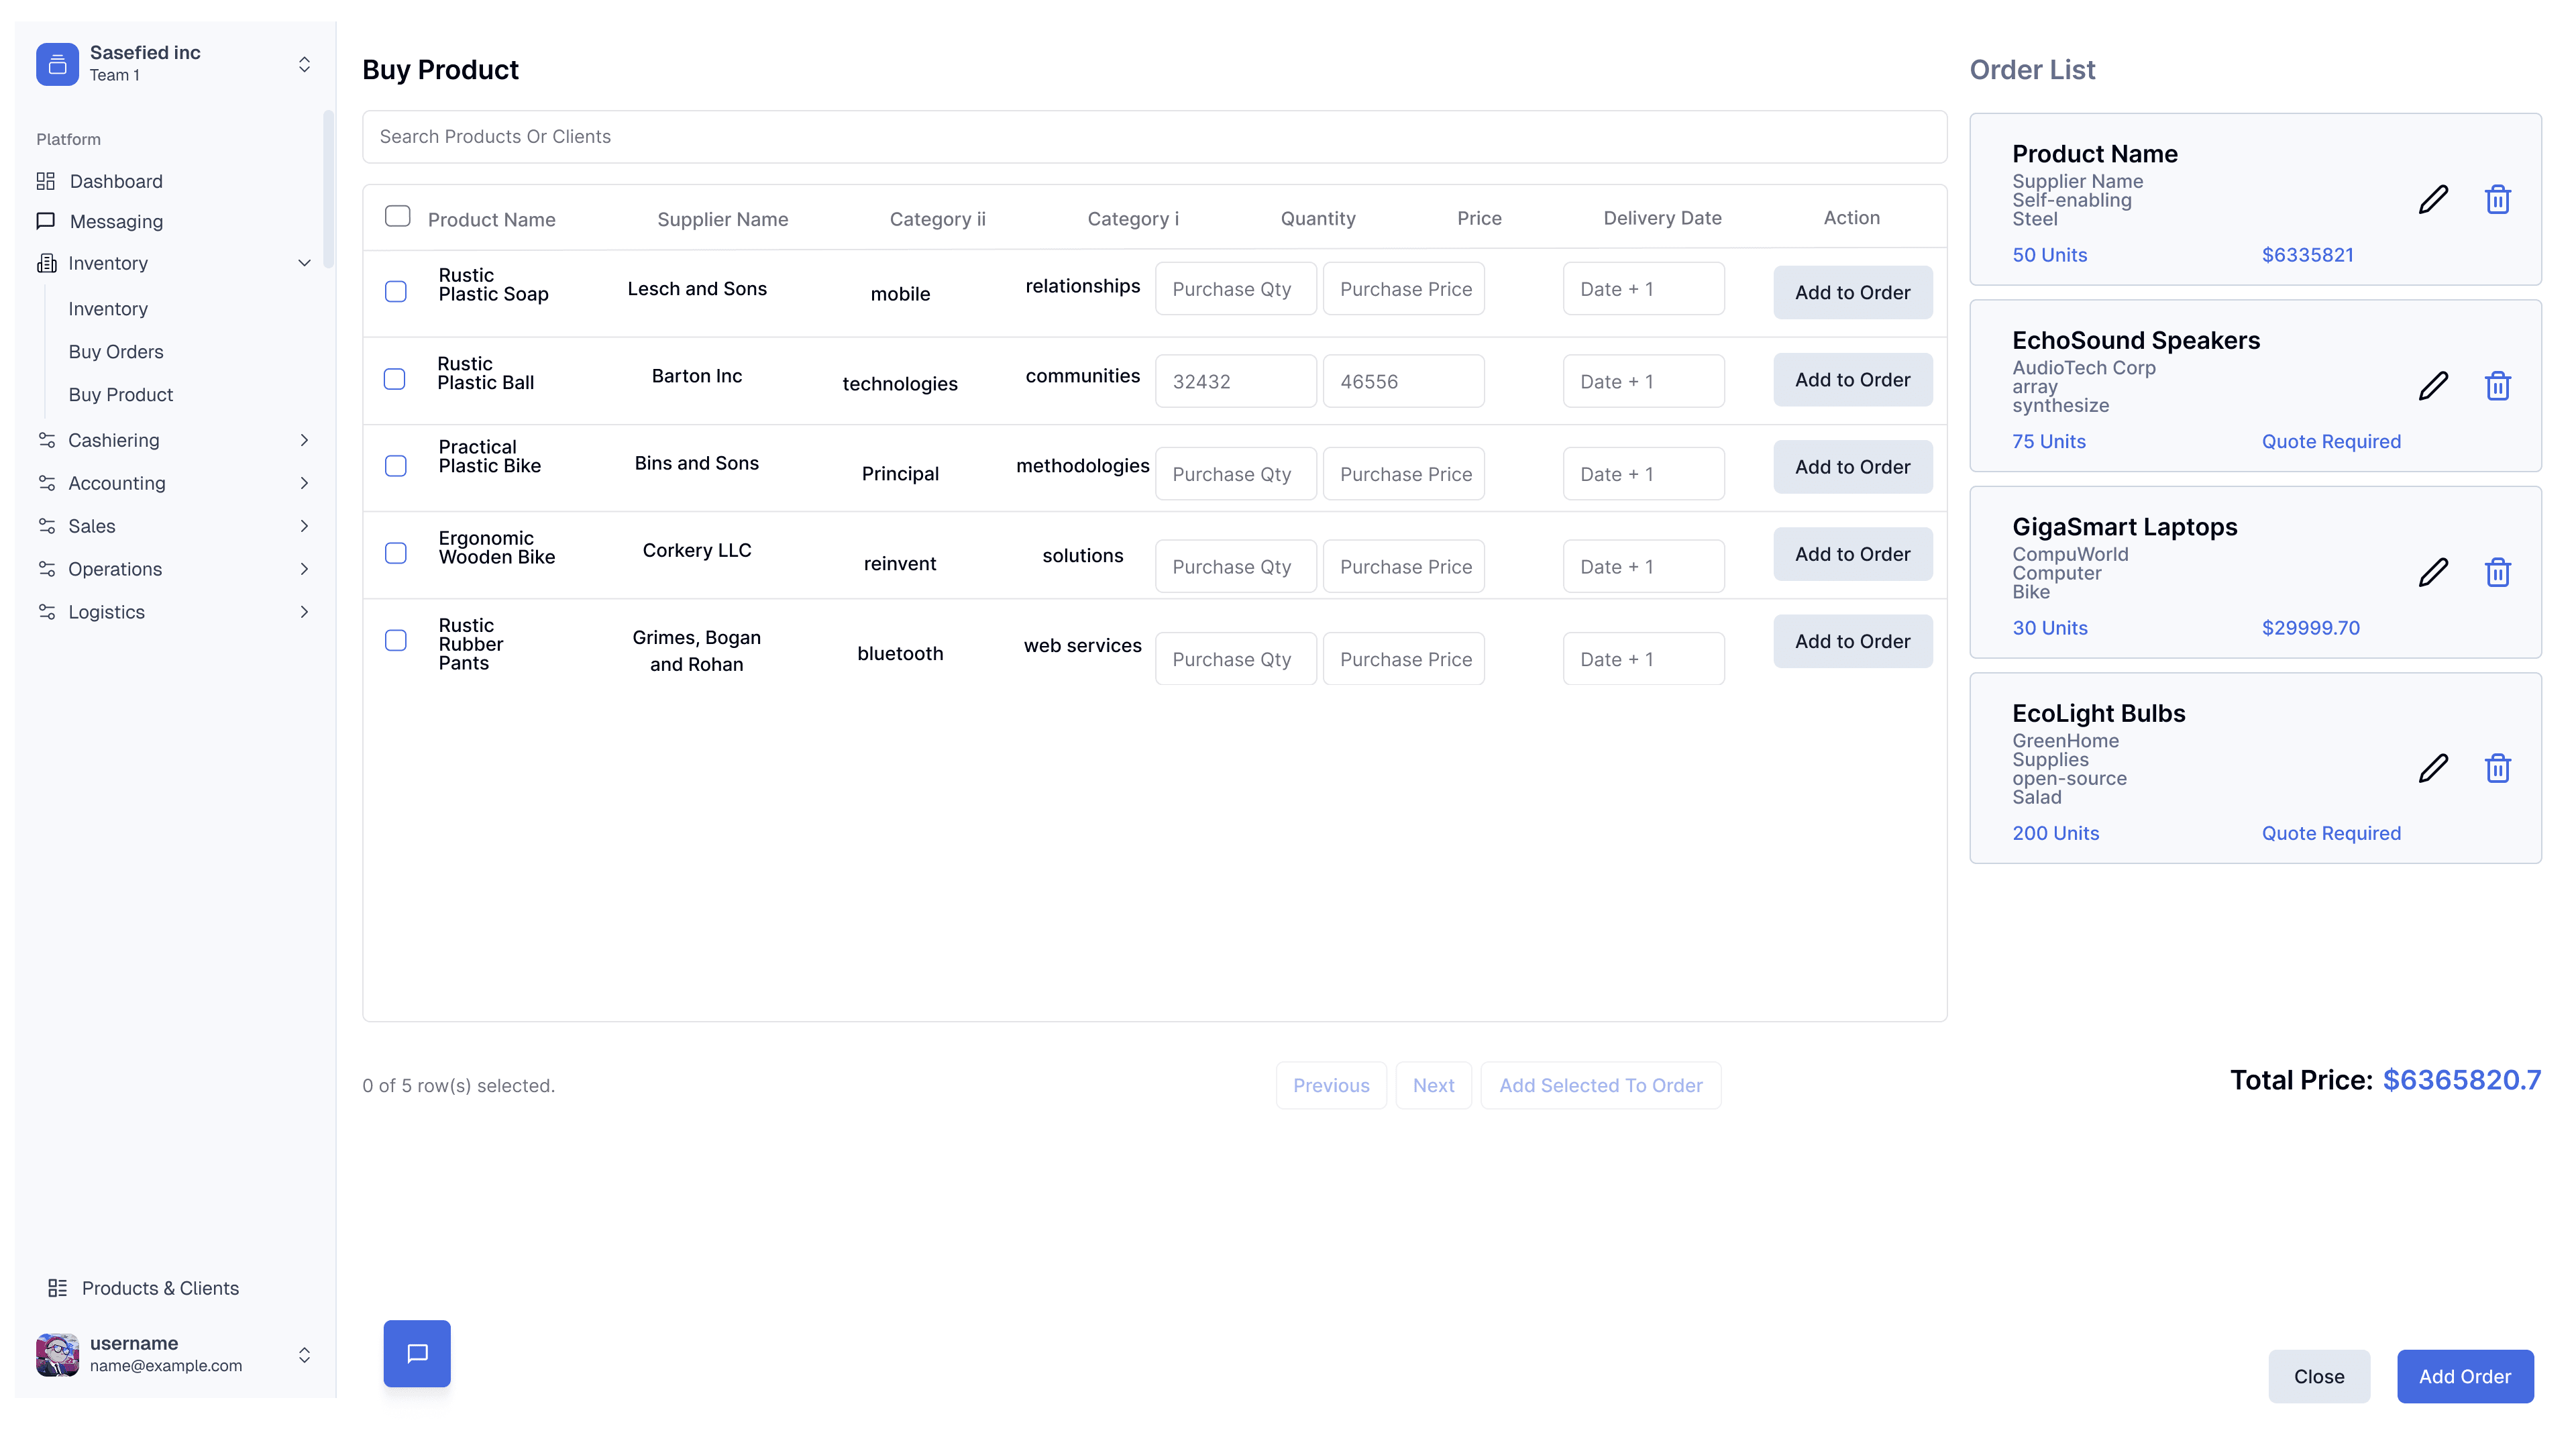
Task: Click Add to Order for Practical Plastic Bike
Action: [x=1852, y=467]
